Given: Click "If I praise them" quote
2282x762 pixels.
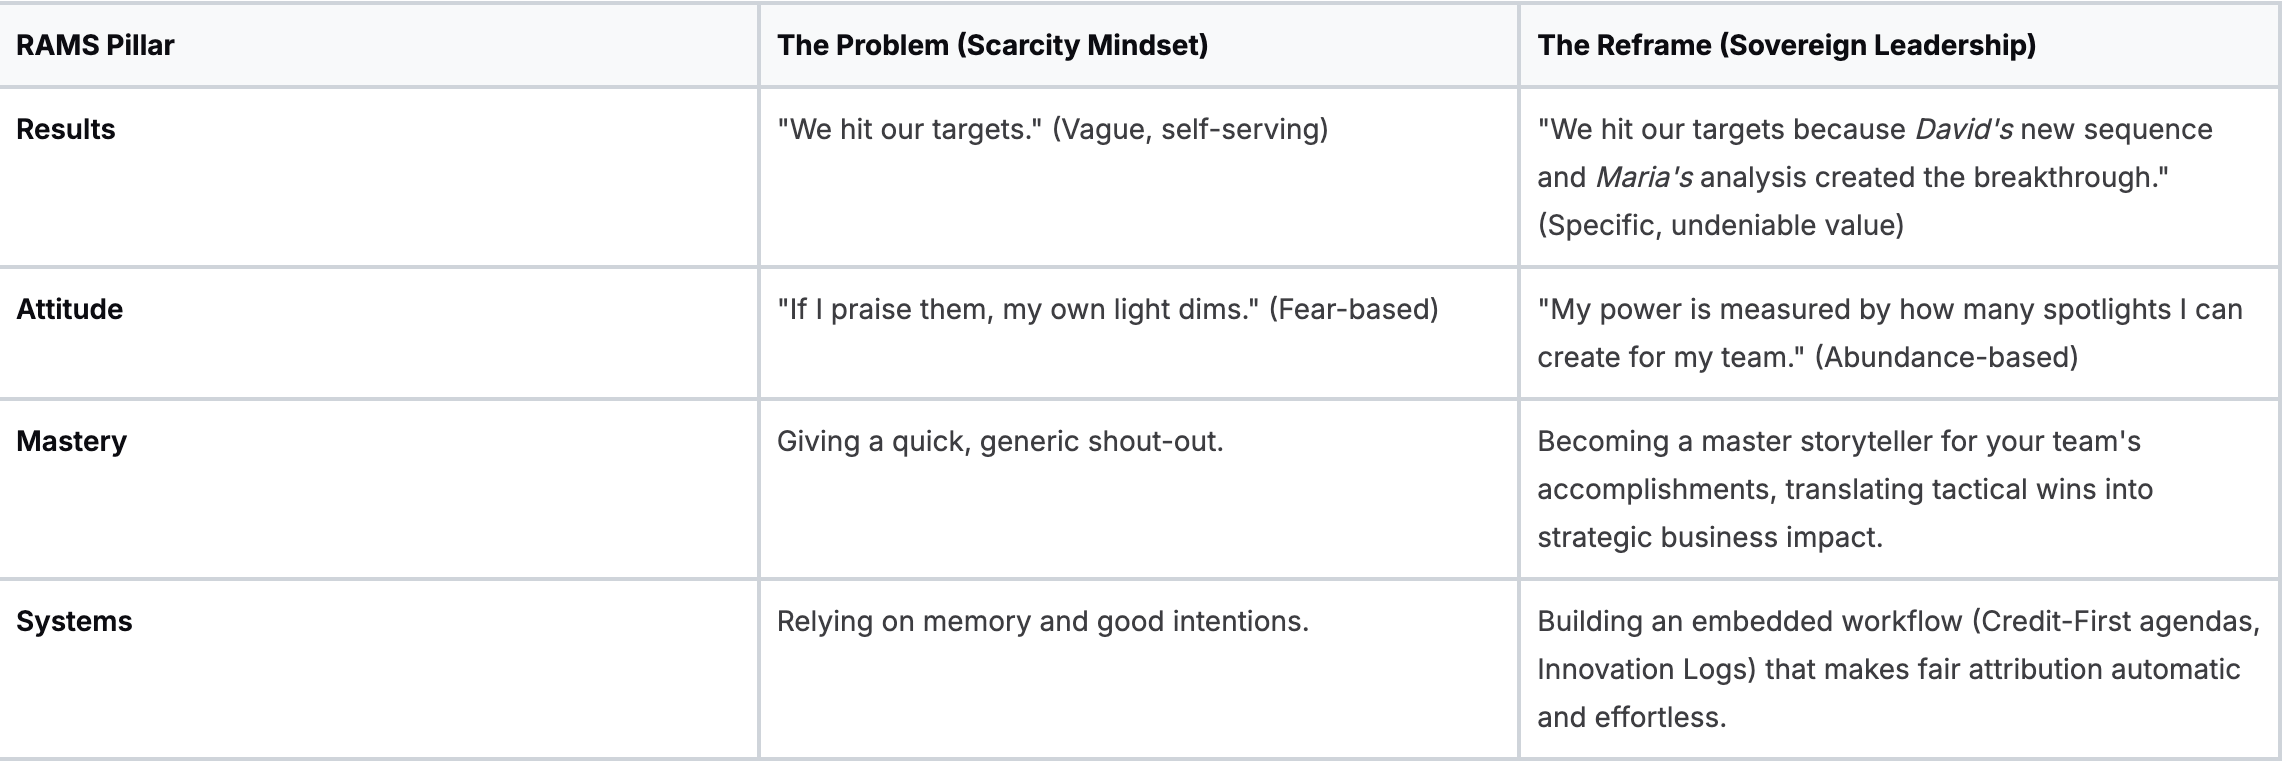Looking at the screenshot, I should pos(885,309).
